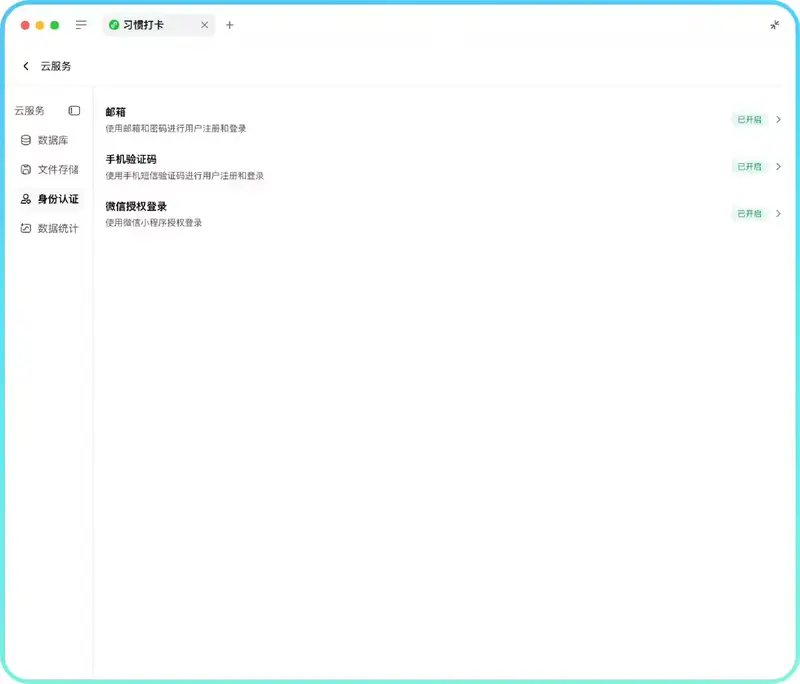This screenshot has width=800, height=684.
Task: Click description 使用手机短信验证码进行用户注册和登录
Action: coord(185,176)
